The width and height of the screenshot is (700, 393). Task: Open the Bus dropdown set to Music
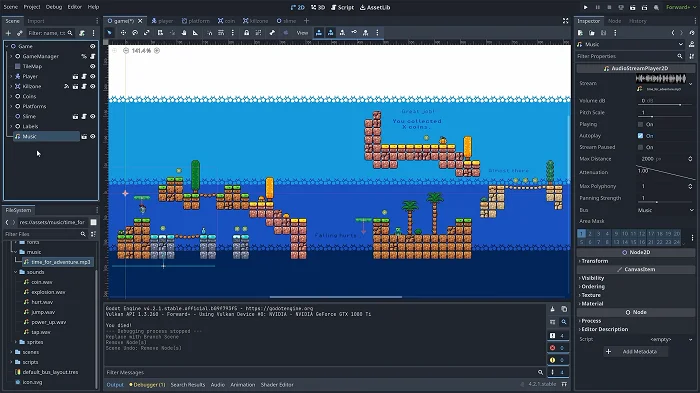[665, 210]
